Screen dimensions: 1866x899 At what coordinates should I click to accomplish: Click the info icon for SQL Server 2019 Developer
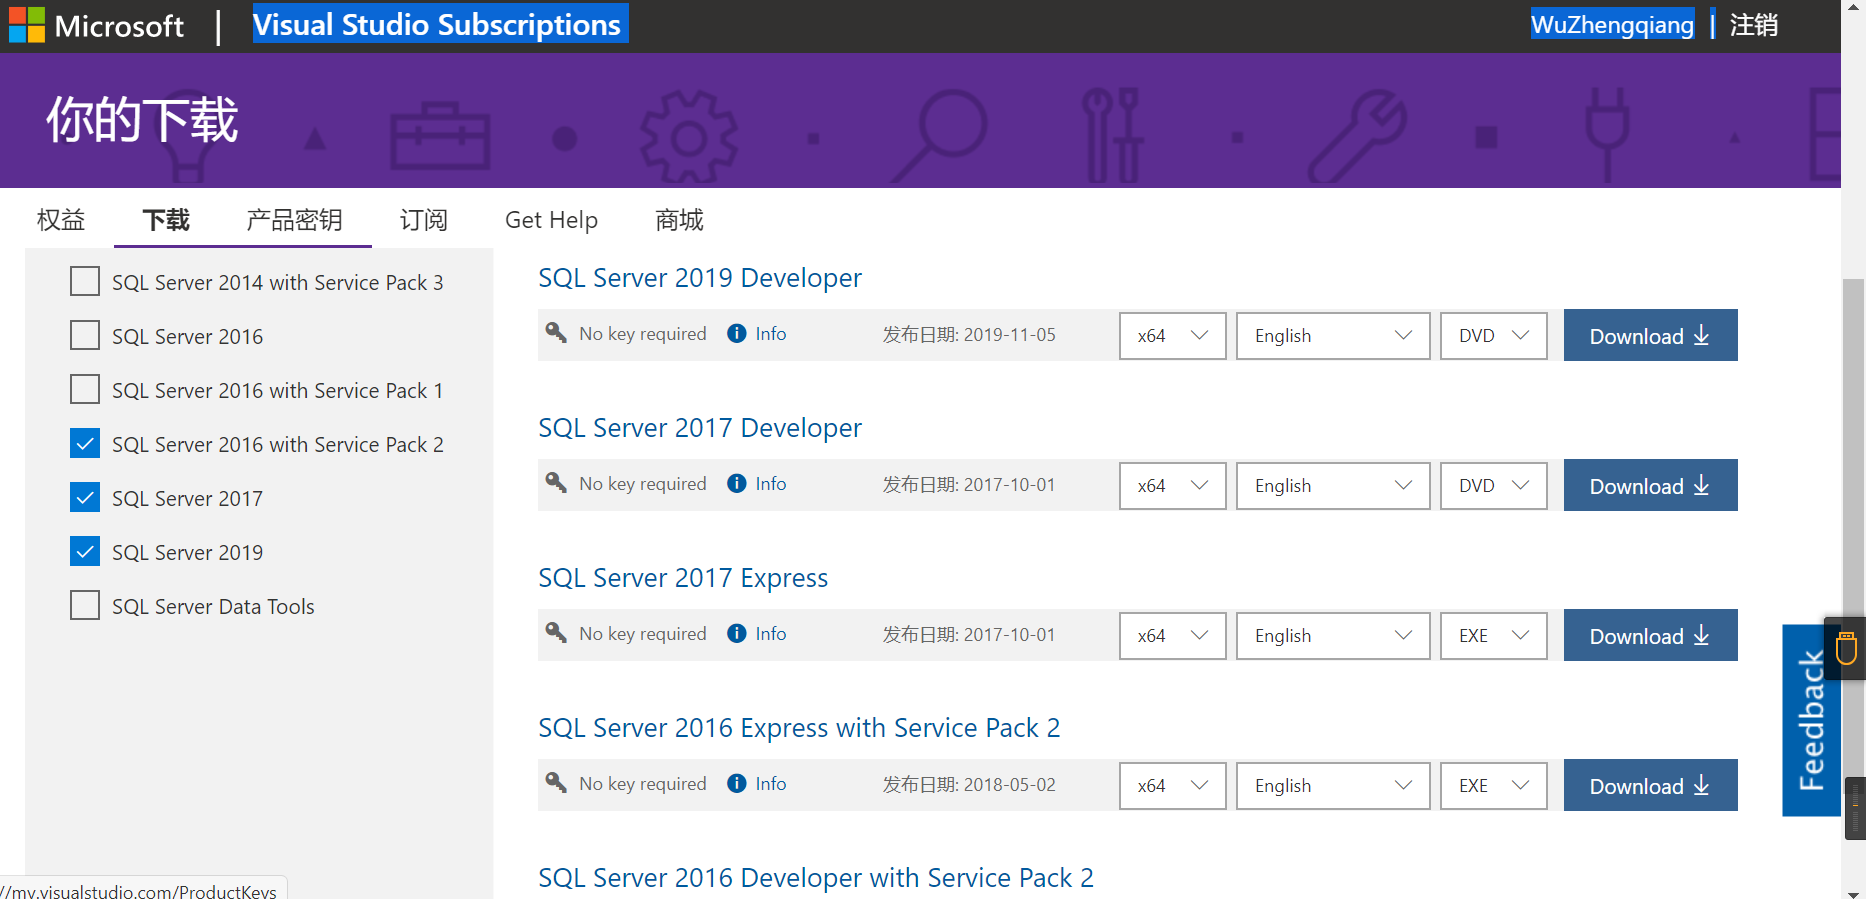pyautogui.click(x=737, y=334)
